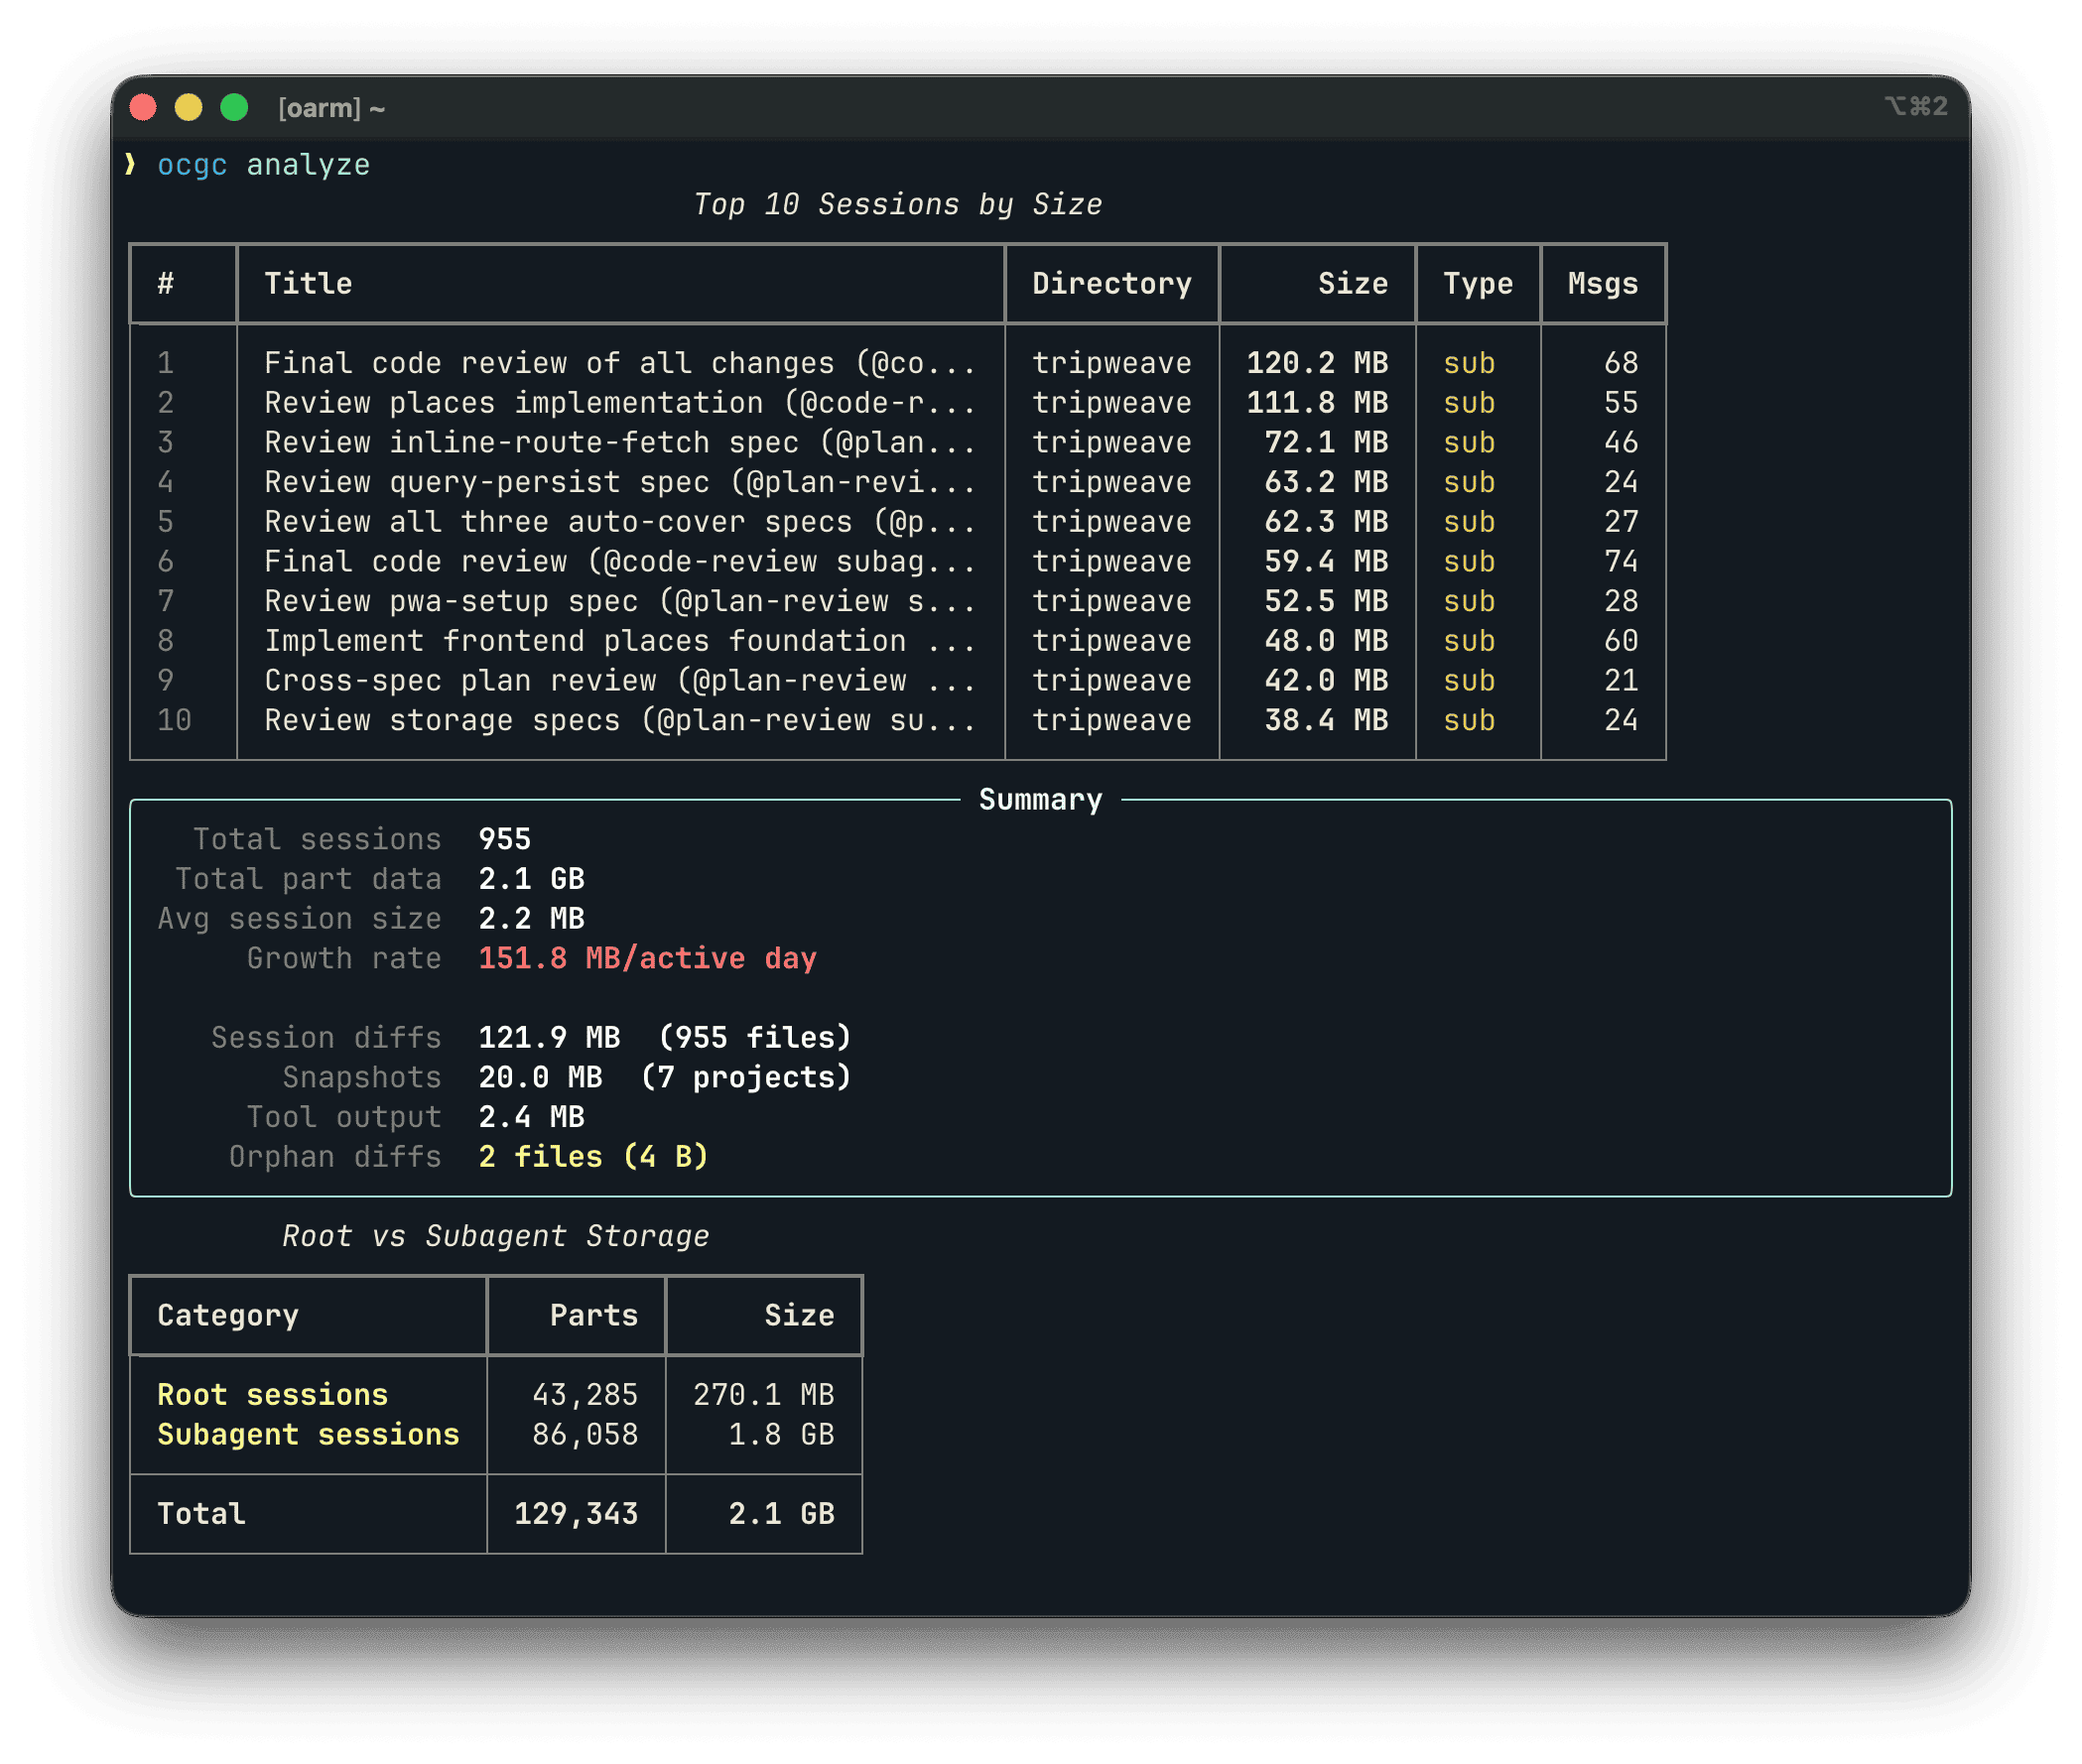Click the yellow Orphan diffs value

click(x=593, y=1157)
